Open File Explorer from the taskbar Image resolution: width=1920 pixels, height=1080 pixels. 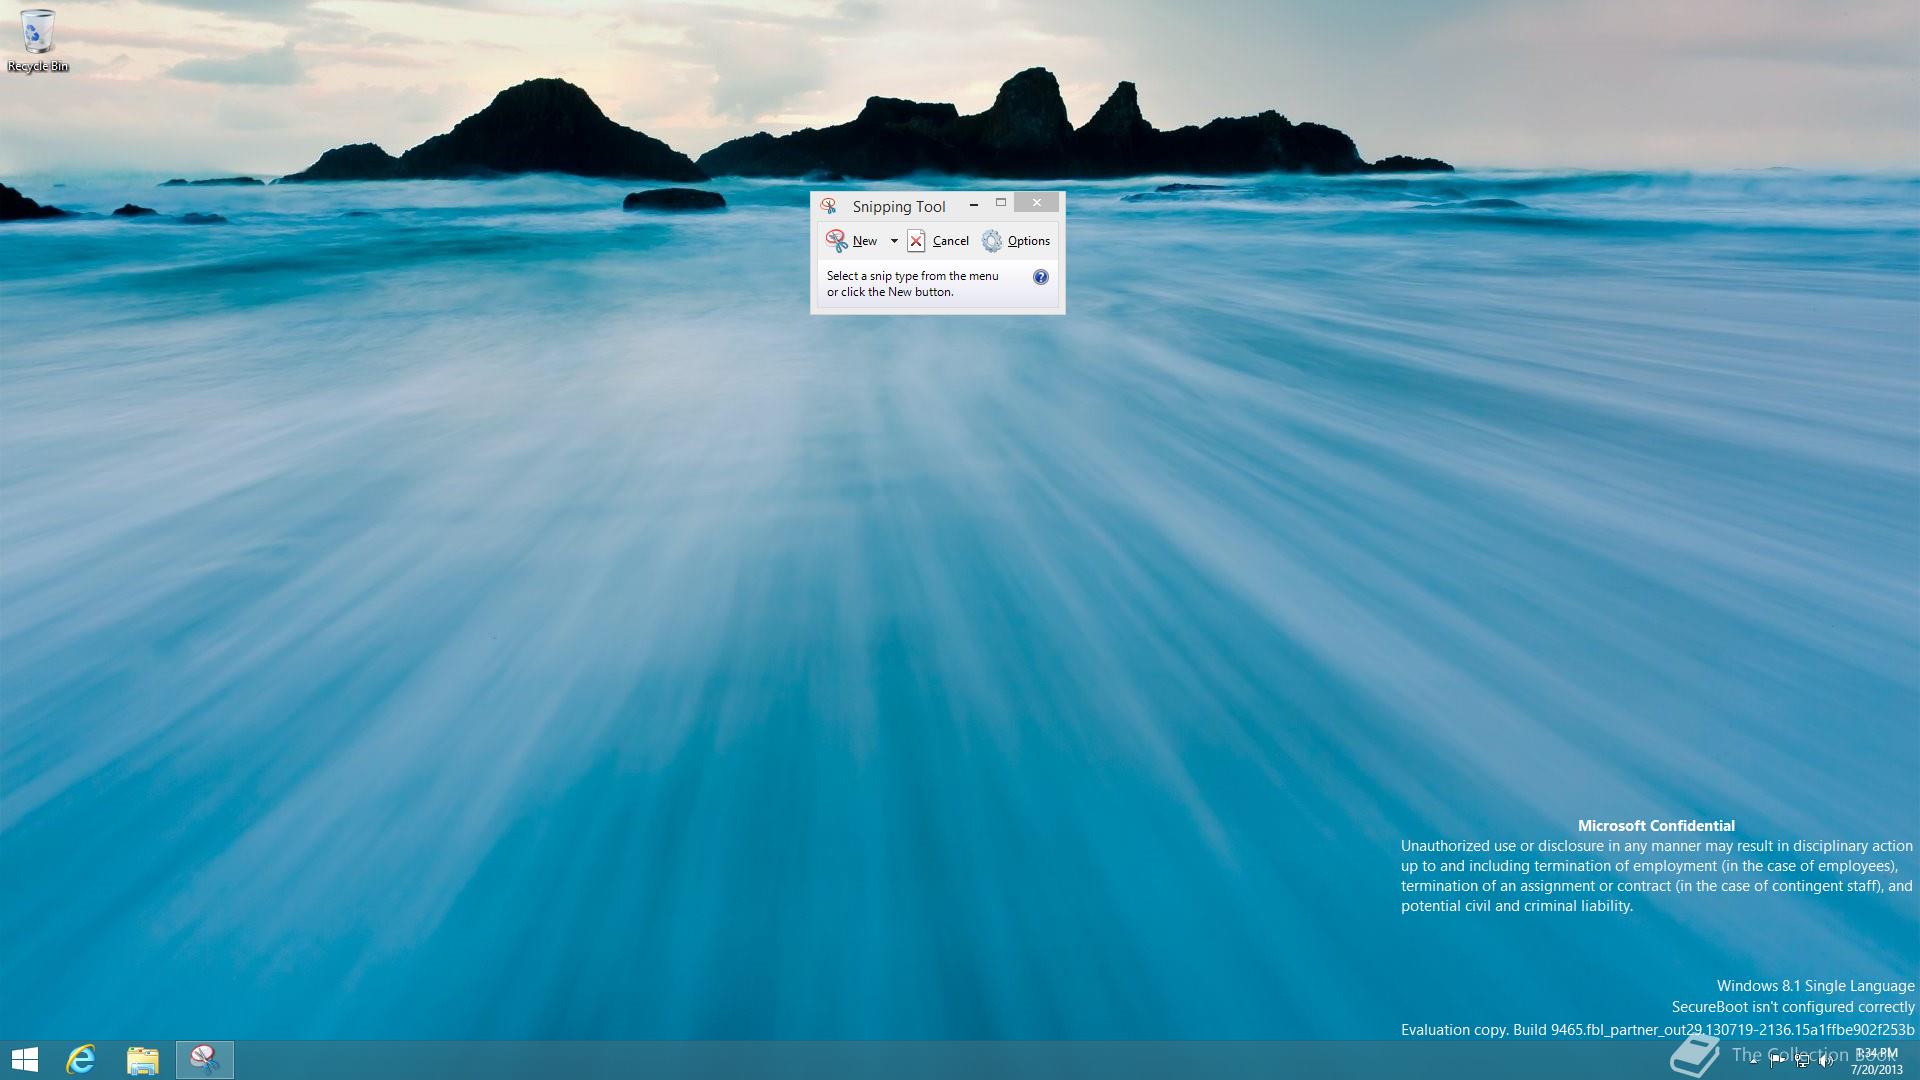point(143,1060)
